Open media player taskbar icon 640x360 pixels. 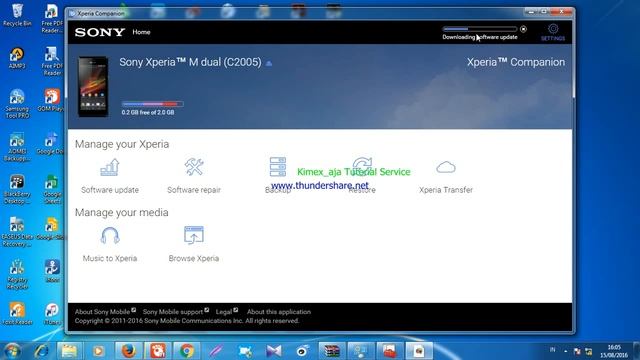98,351
